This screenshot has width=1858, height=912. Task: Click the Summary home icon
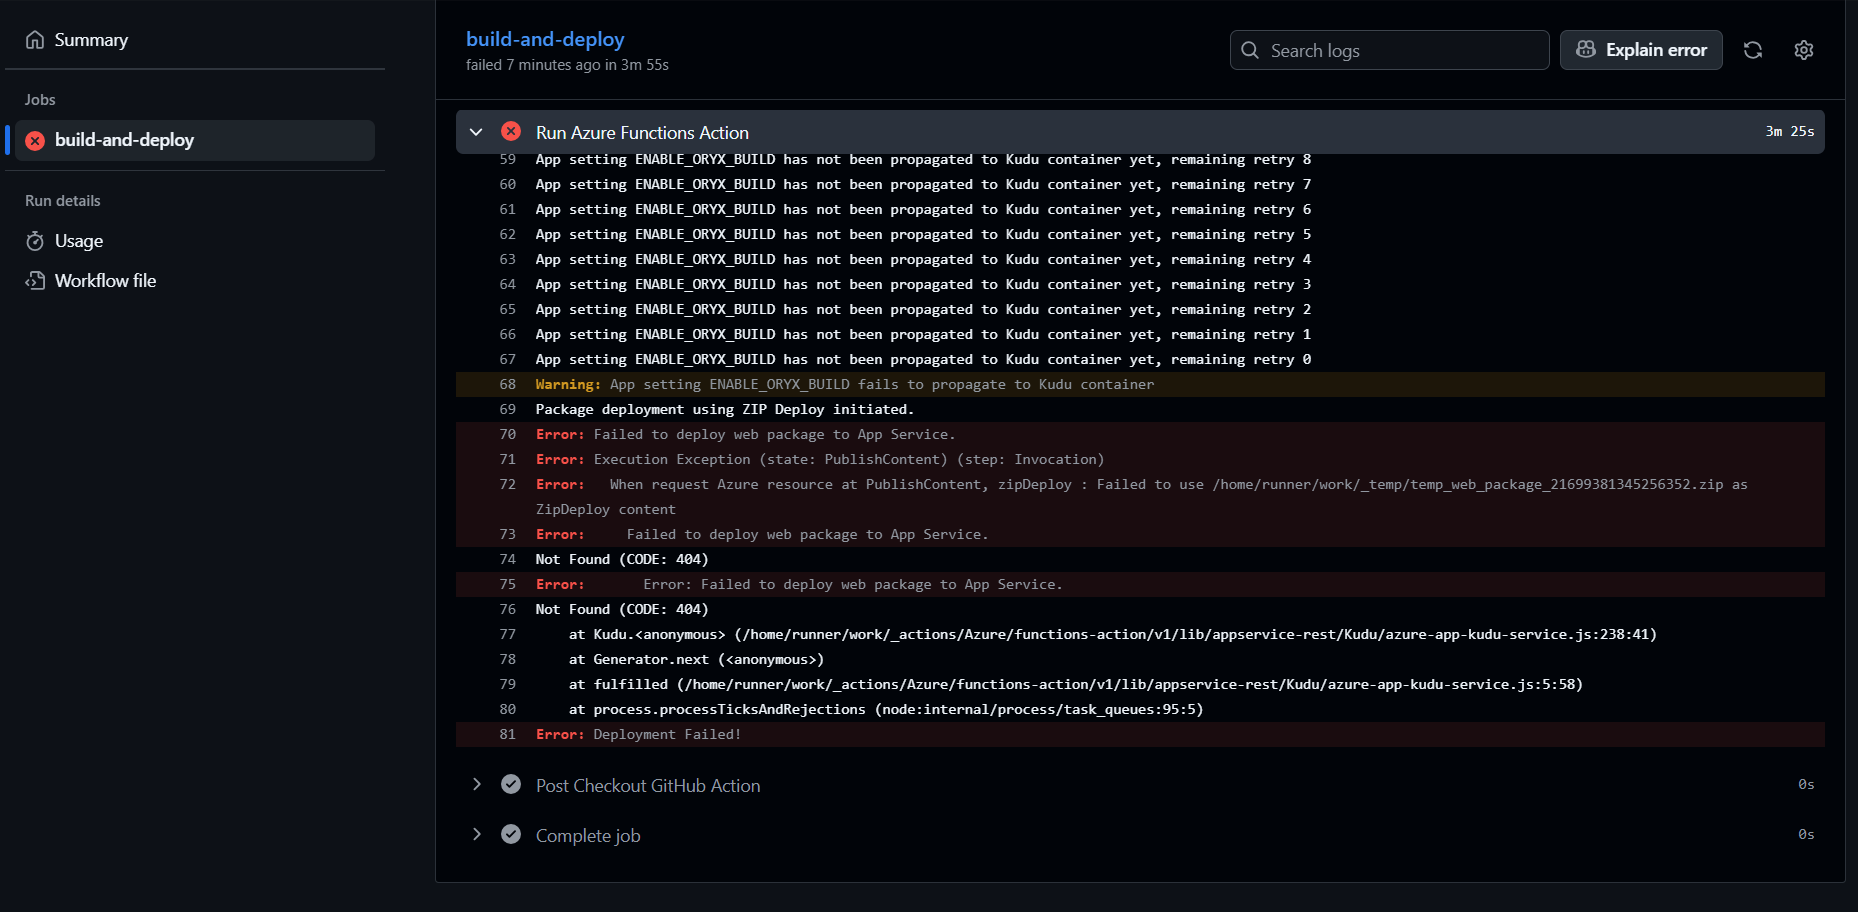click(x=34, y=39)
